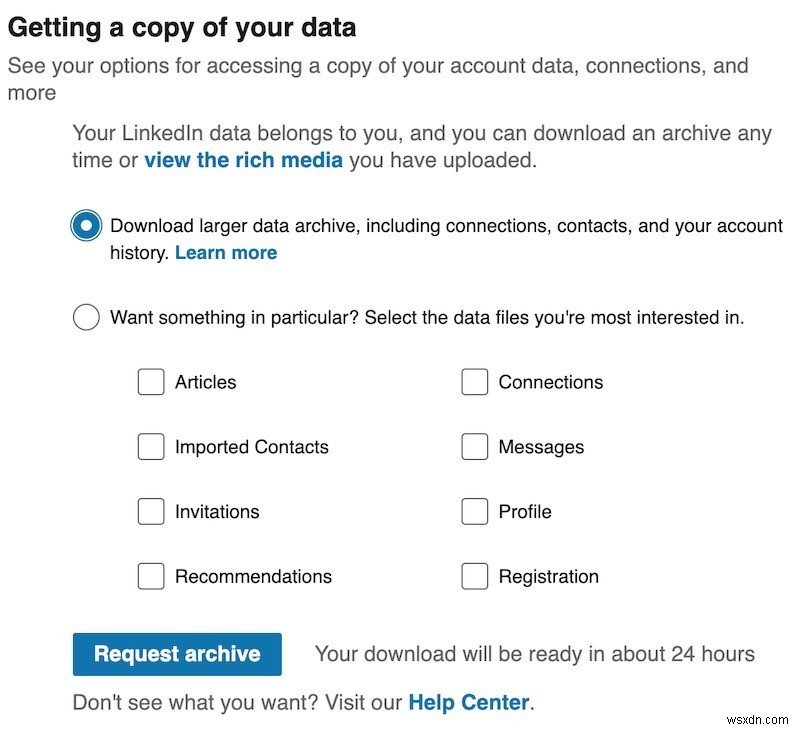The height and width of the screenshot is (730, 800).
Task: Check the Registration checkbox
Action: [x=474, y=577]
